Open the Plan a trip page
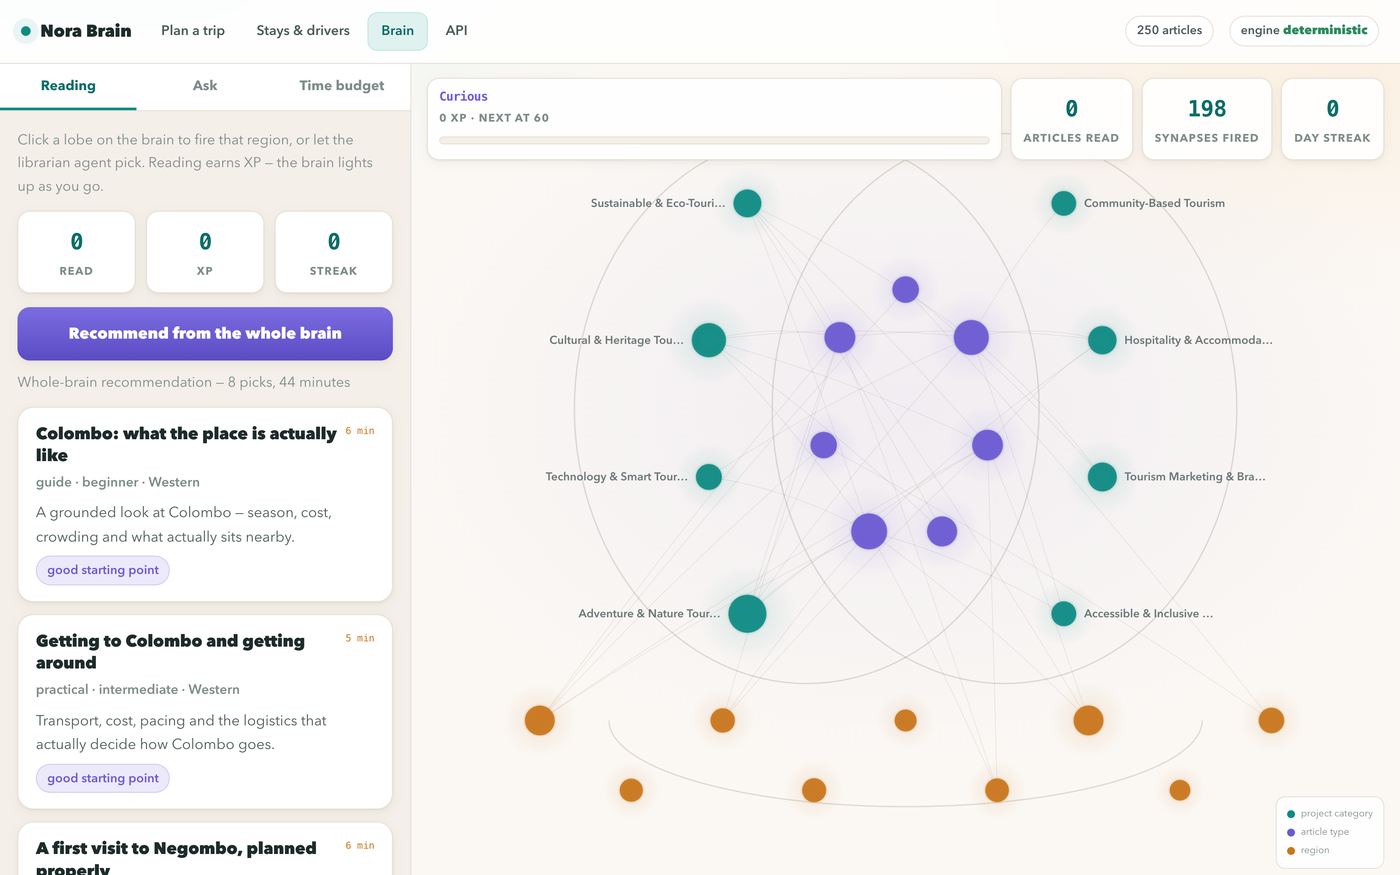 (193, 31)
